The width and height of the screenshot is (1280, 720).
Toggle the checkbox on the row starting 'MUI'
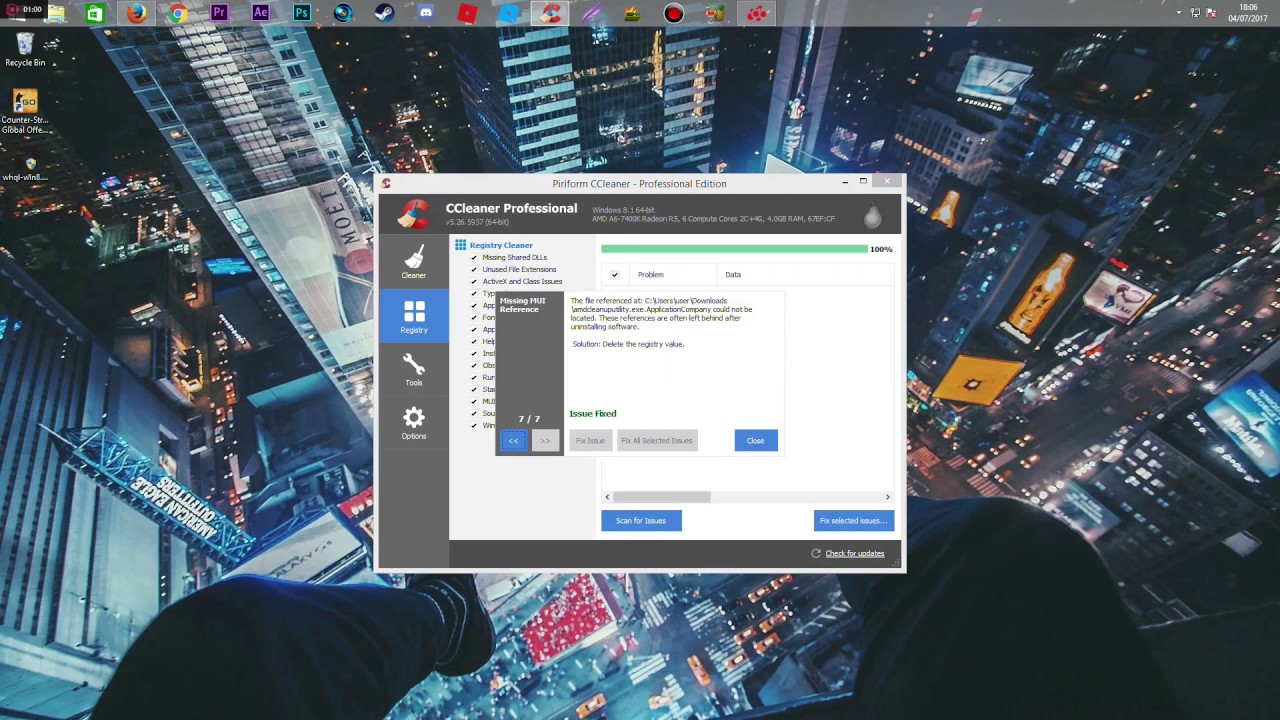click(x=474, y=401)
